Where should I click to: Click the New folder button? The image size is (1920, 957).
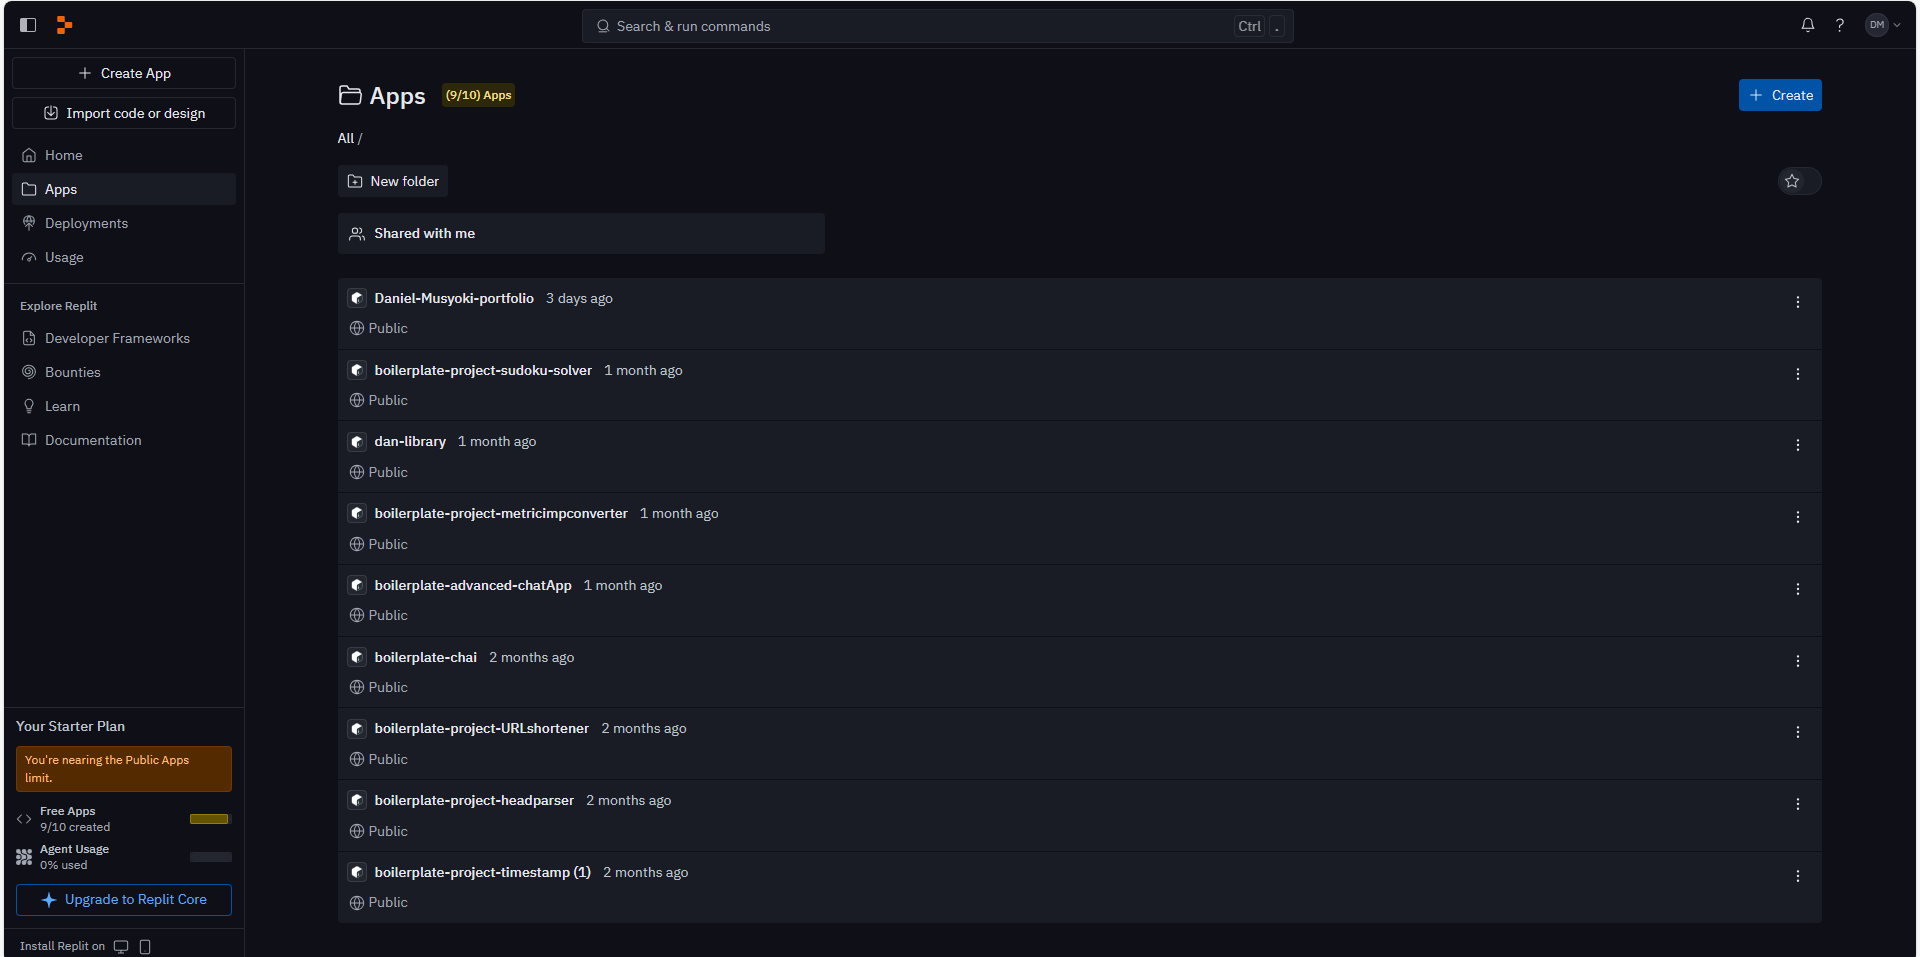393,181
